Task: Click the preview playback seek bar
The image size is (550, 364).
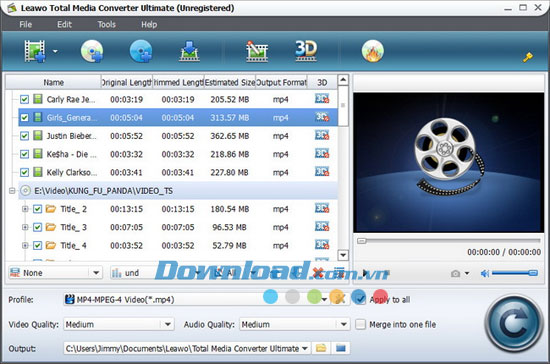Action: [x=449, y=241]
